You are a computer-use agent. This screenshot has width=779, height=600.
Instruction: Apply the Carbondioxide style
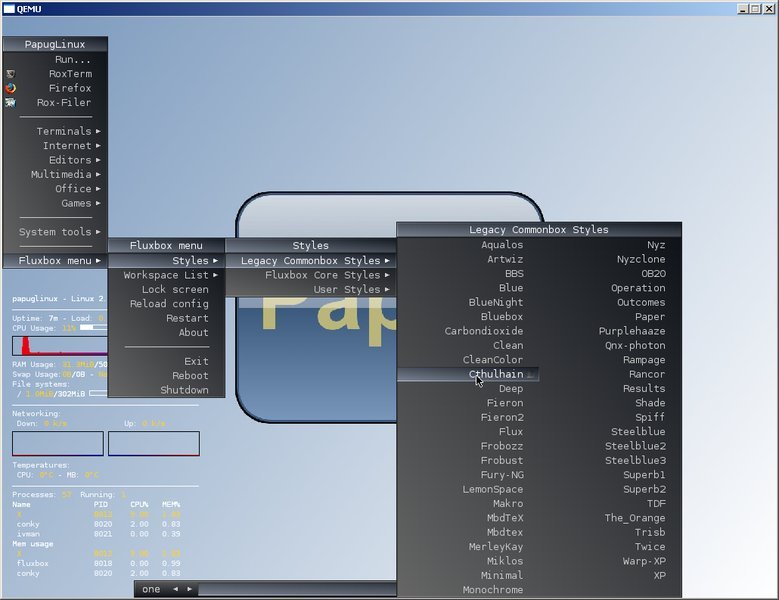pyautogui.click(x=468, y=331)
